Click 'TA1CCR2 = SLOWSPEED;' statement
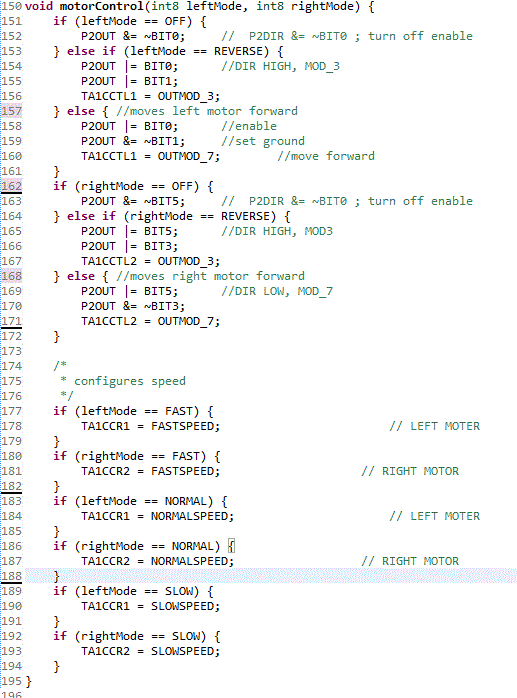 click(x=151, y=651)
